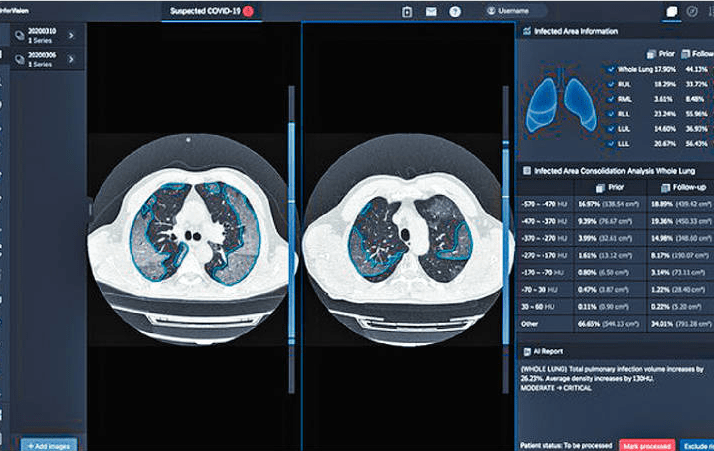The image size is (714, 451).
Task: Open the help question mark icon
Action: [x=455, y=11]
